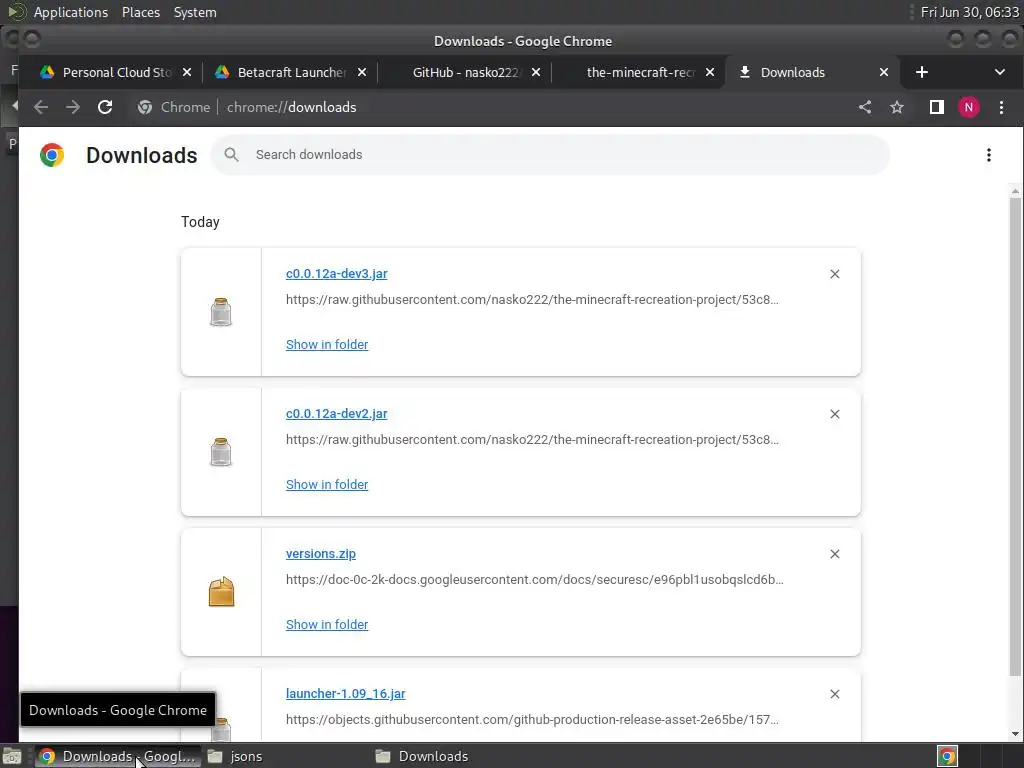
Task: Open the Places menu
Action: (140, 12)
